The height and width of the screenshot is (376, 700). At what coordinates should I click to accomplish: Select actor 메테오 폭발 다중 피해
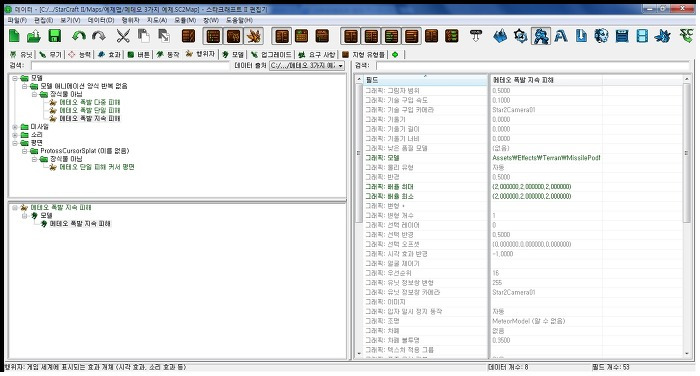pyautogui.click(x=90, y=102)
